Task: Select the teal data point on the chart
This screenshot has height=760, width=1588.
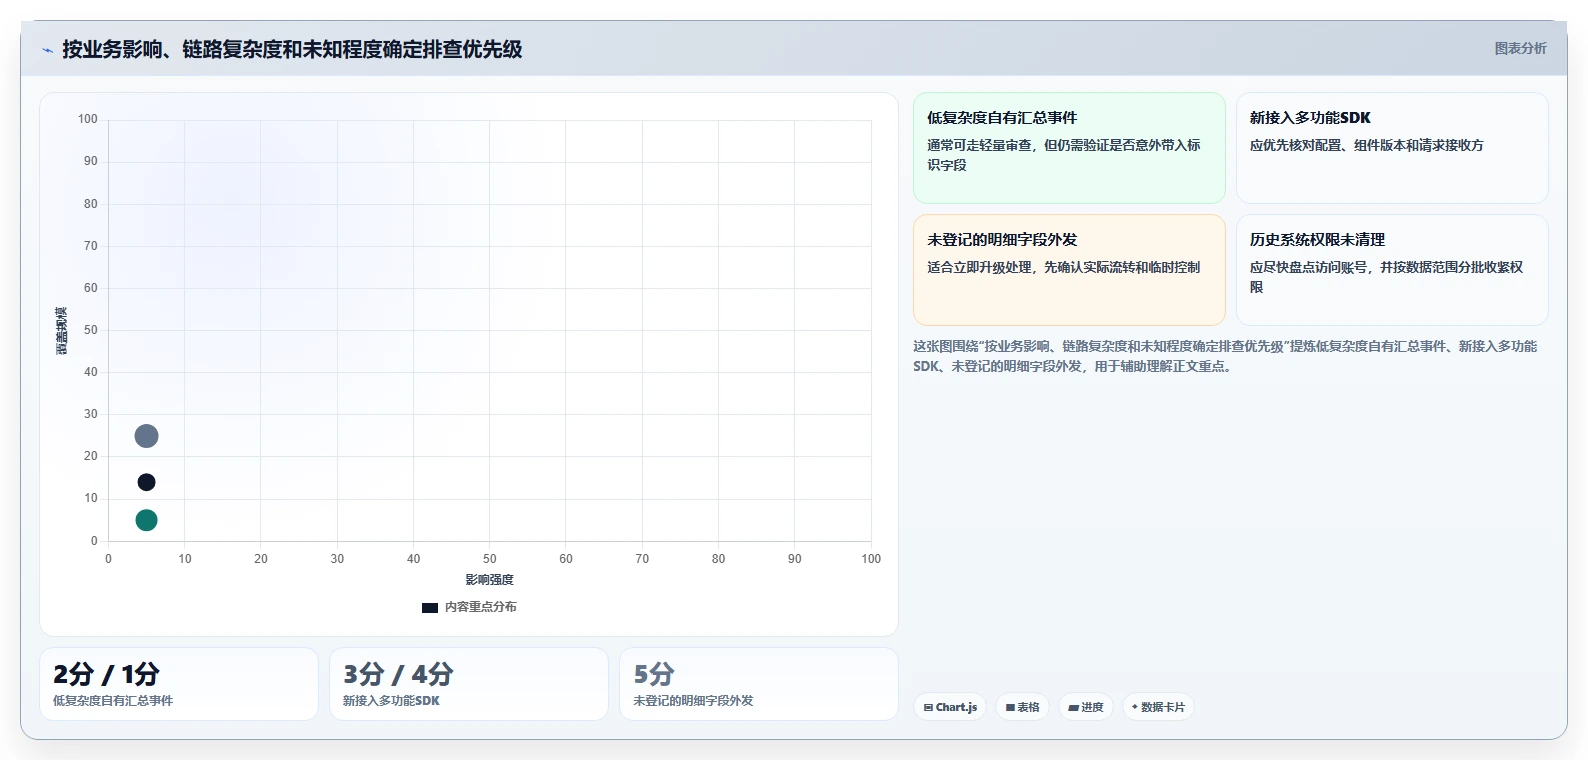Action: [146, 520]
